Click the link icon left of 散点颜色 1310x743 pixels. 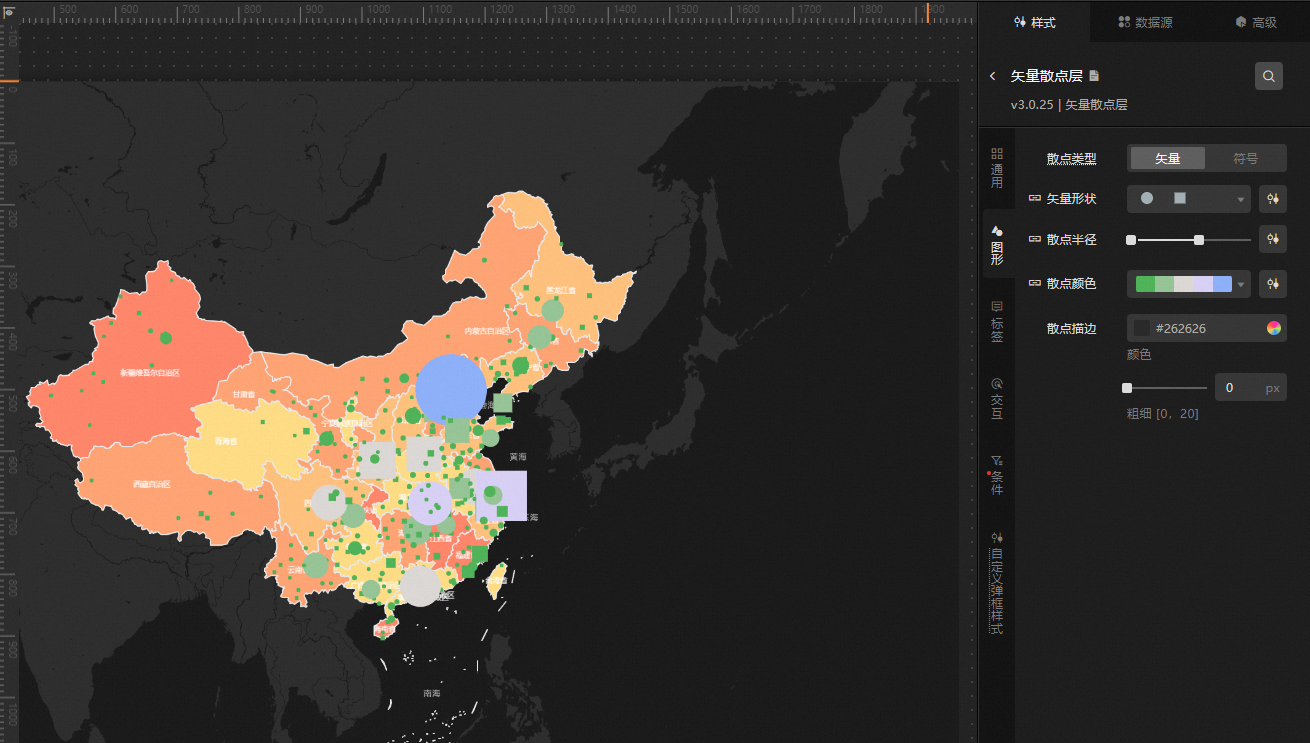(1034, 284)
